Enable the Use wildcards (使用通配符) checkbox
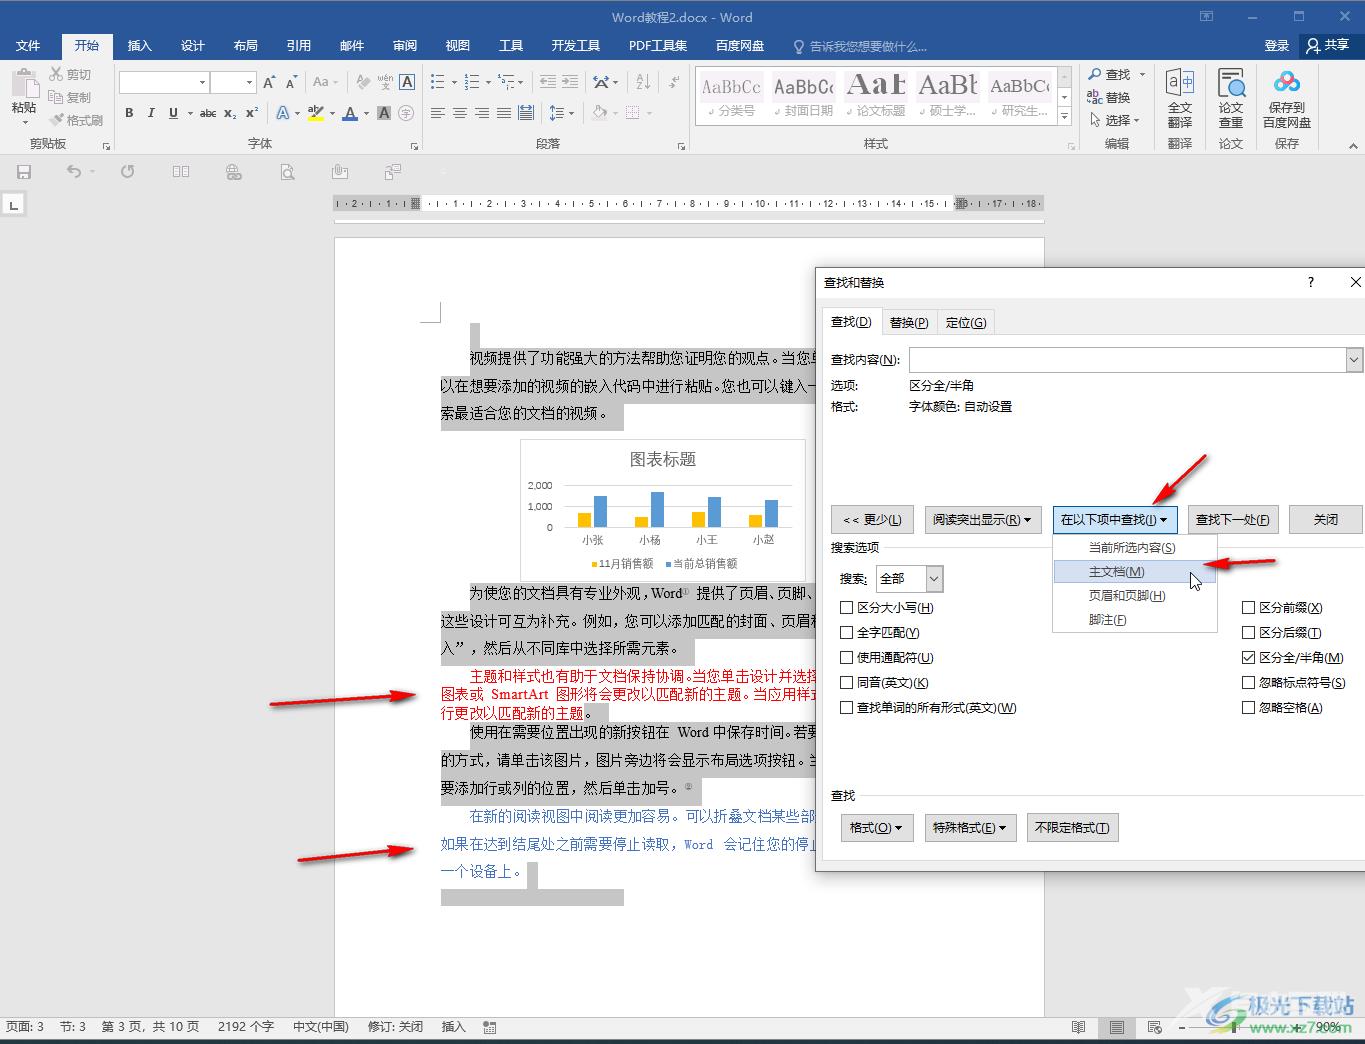 point(847,657)
